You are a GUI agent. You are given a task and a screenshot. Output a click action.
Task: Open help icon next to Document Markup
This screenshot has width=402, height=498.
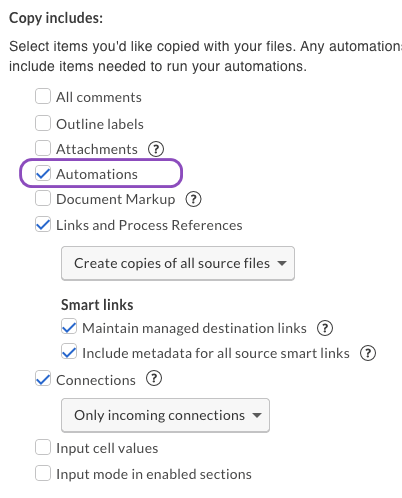[x=193, y=199]
